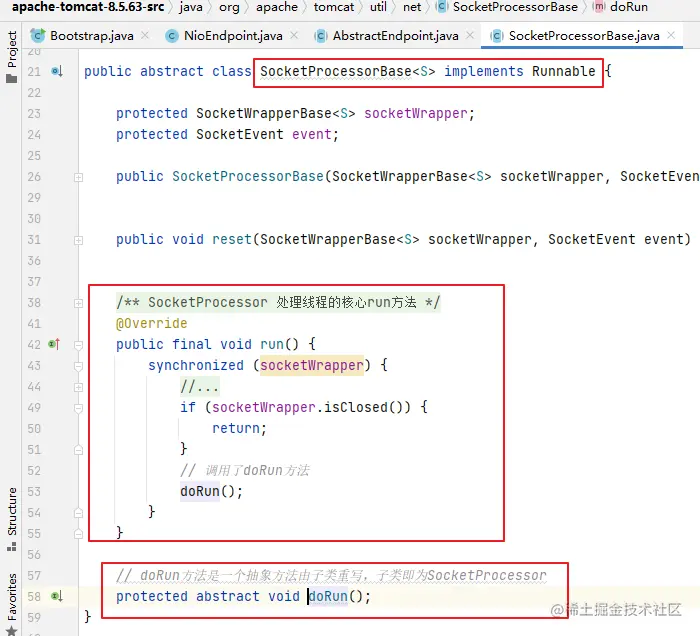Click the NioEndpoint.java class icon
700x636 pixels.
point(171,36)
